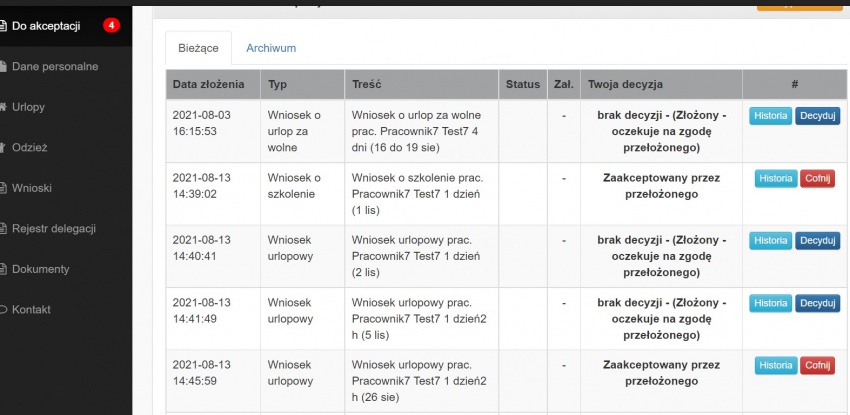This screenshot has height=415, width=850.
Task: Click Decyduj for the 14:40:41 request
Action: click(817, 241)
